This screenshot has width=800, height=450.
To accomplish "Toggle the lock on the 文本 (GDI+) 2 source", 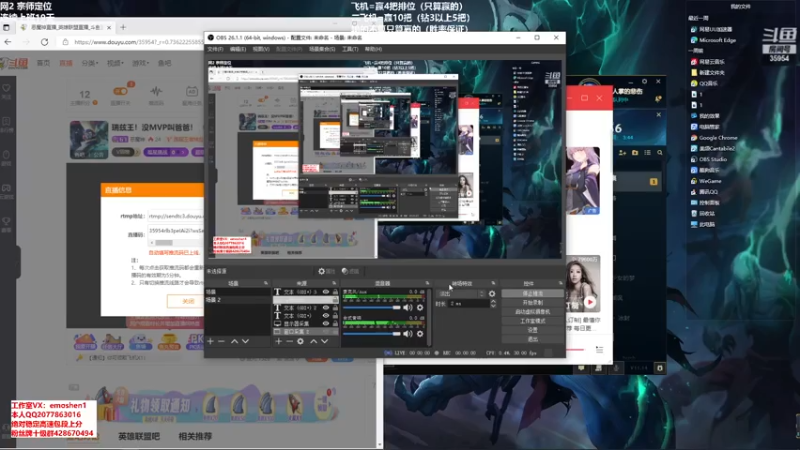I will pyautogui.click(x=335, y=308).
